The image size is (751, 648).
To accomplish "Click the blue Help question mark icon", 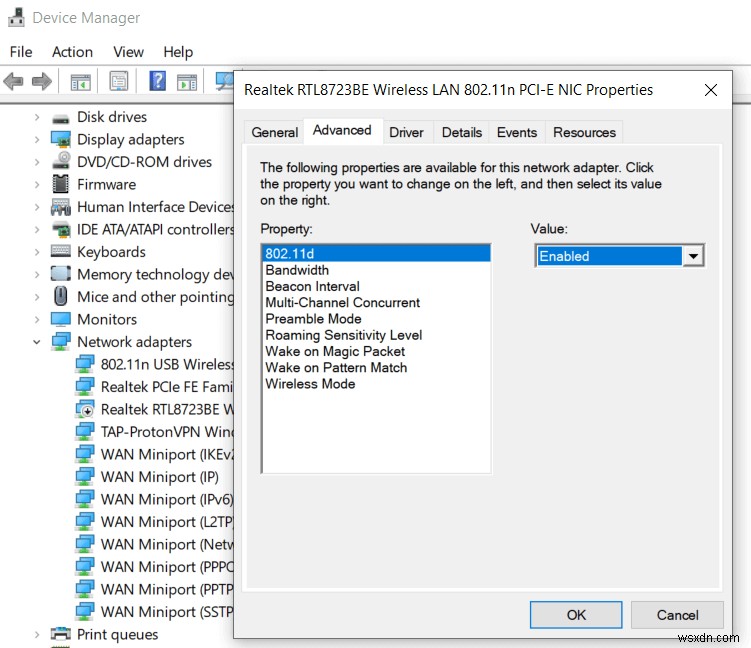I will 158,81.
